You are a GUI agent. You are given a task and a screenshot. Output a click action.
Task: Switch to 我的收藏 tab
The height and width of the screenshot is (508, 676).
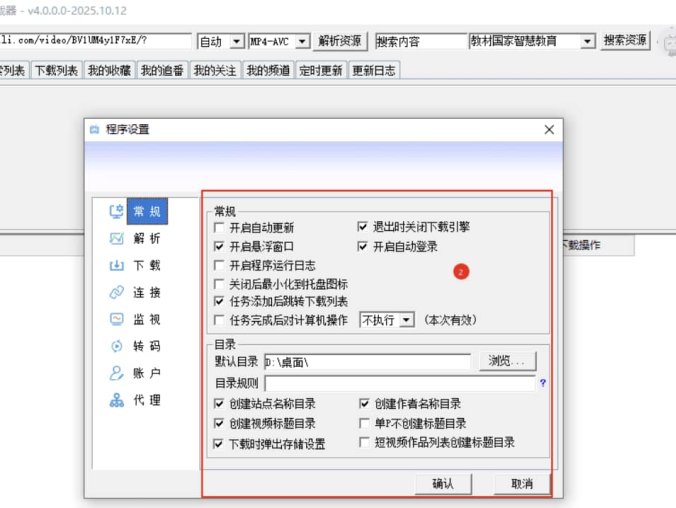(109, 70)
